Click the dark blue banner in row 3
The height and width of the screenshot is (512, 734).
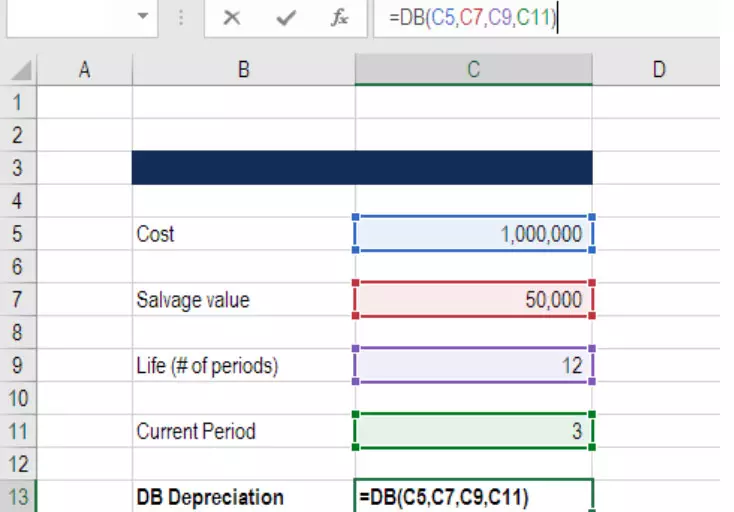(362, 168)
